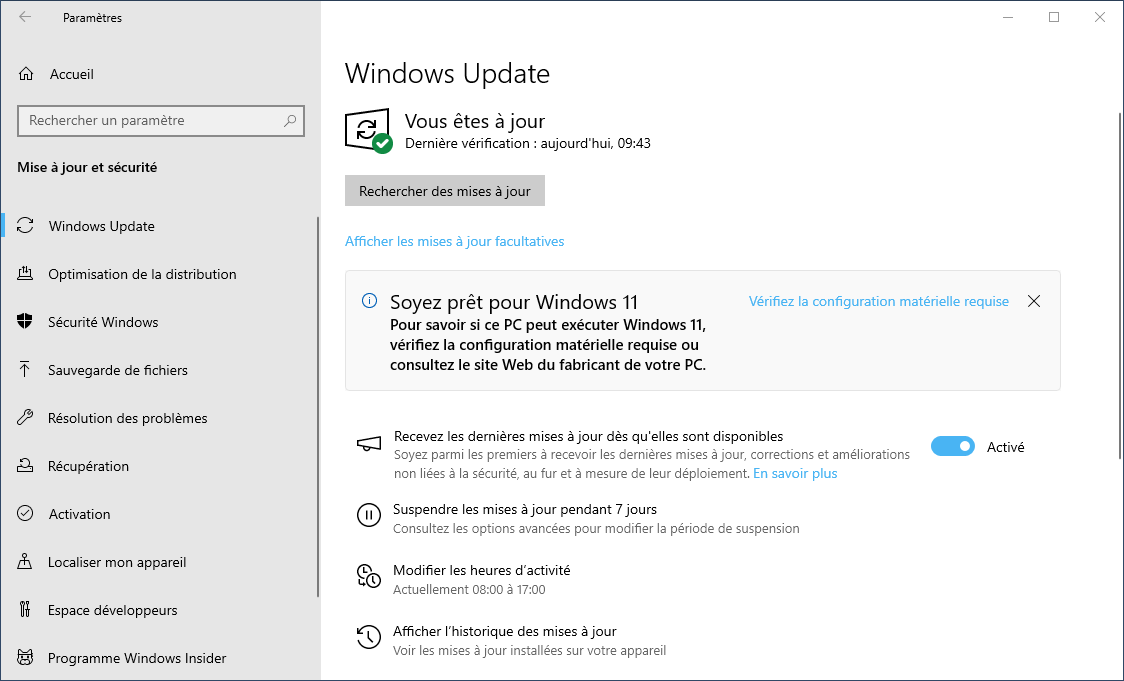Click the clock icon for heures d'activité

tap(368, 576)
